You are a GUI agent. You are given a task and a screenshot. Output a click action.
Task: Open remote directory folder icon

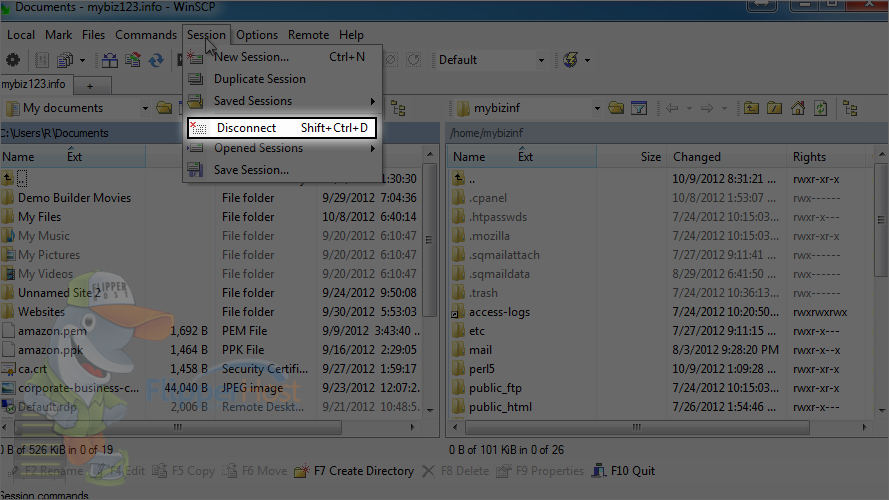click(x=616, y=108)
